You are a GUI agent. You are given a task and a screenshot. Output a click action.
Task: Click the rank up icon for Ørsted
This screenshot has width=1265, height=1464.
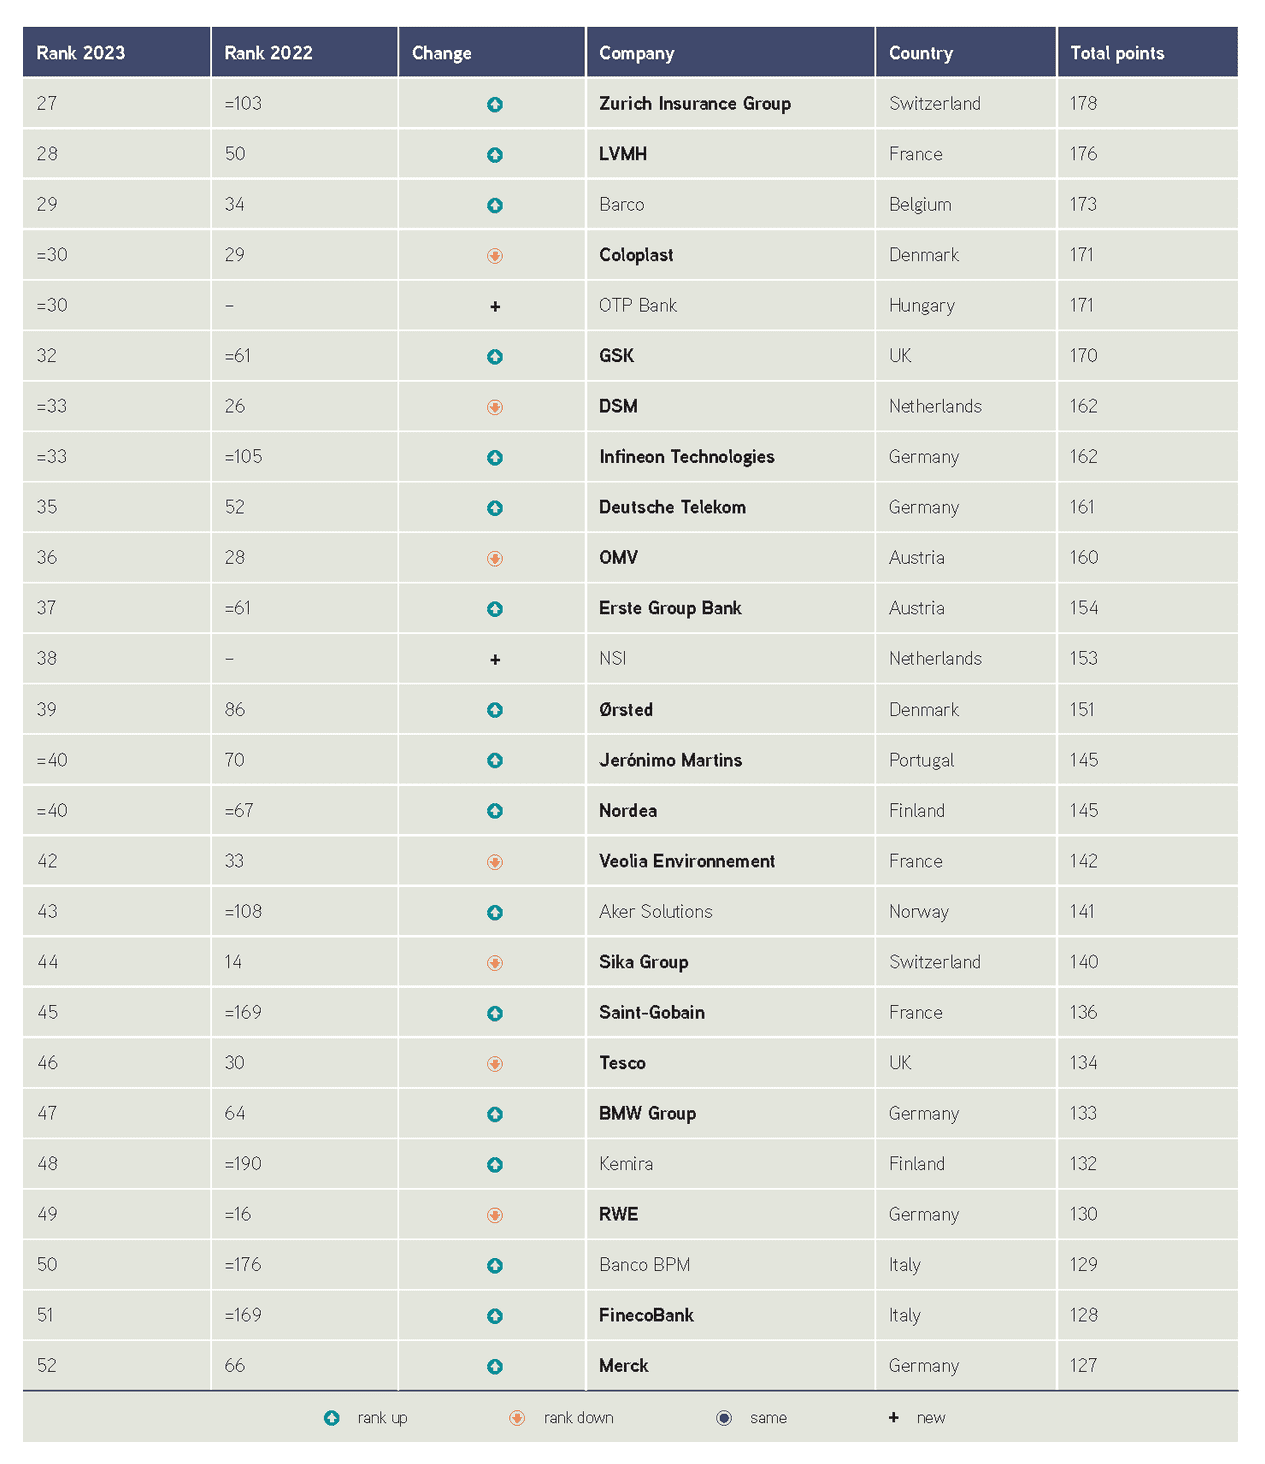coord(495,710)
